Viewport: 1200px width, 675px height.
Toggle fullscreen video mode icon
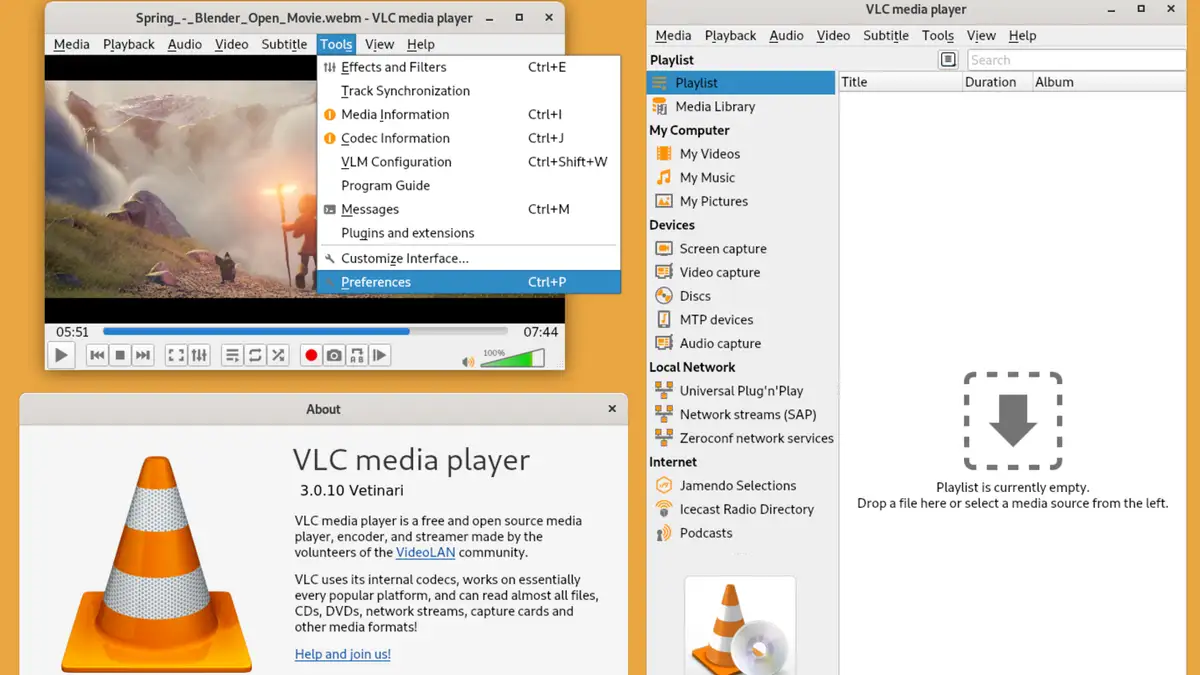pos(176,355)
